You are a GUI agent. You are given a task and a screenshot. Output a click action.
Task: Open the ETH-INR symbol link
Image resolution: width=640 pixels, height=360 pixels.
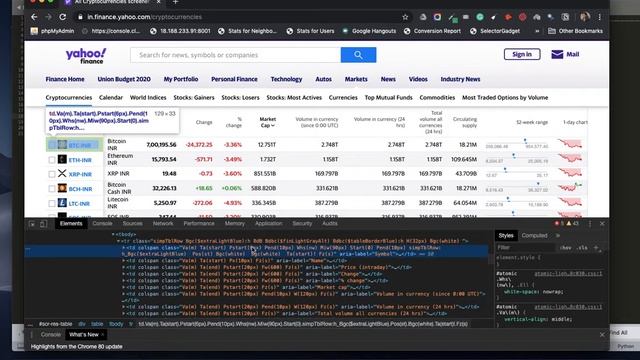(x=80, y=160)
